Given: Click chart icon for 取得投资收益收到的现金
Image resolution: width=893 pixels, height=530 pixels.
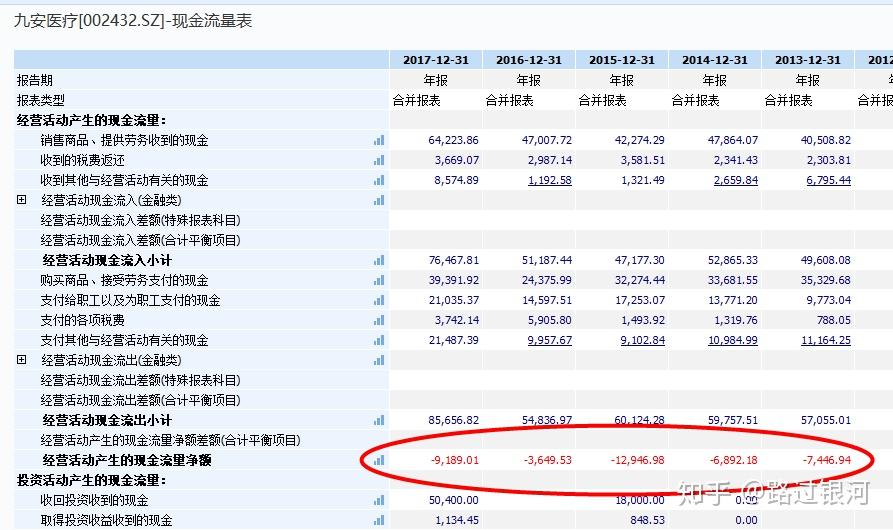Looking at the screenshot, I should 379,520.
